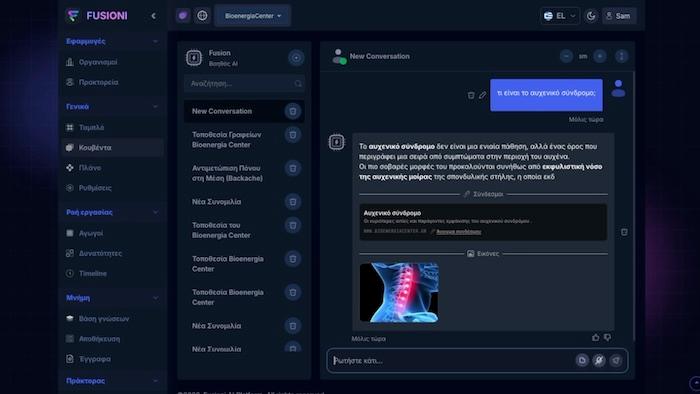Click the purple chat icon in top bar

183,16
